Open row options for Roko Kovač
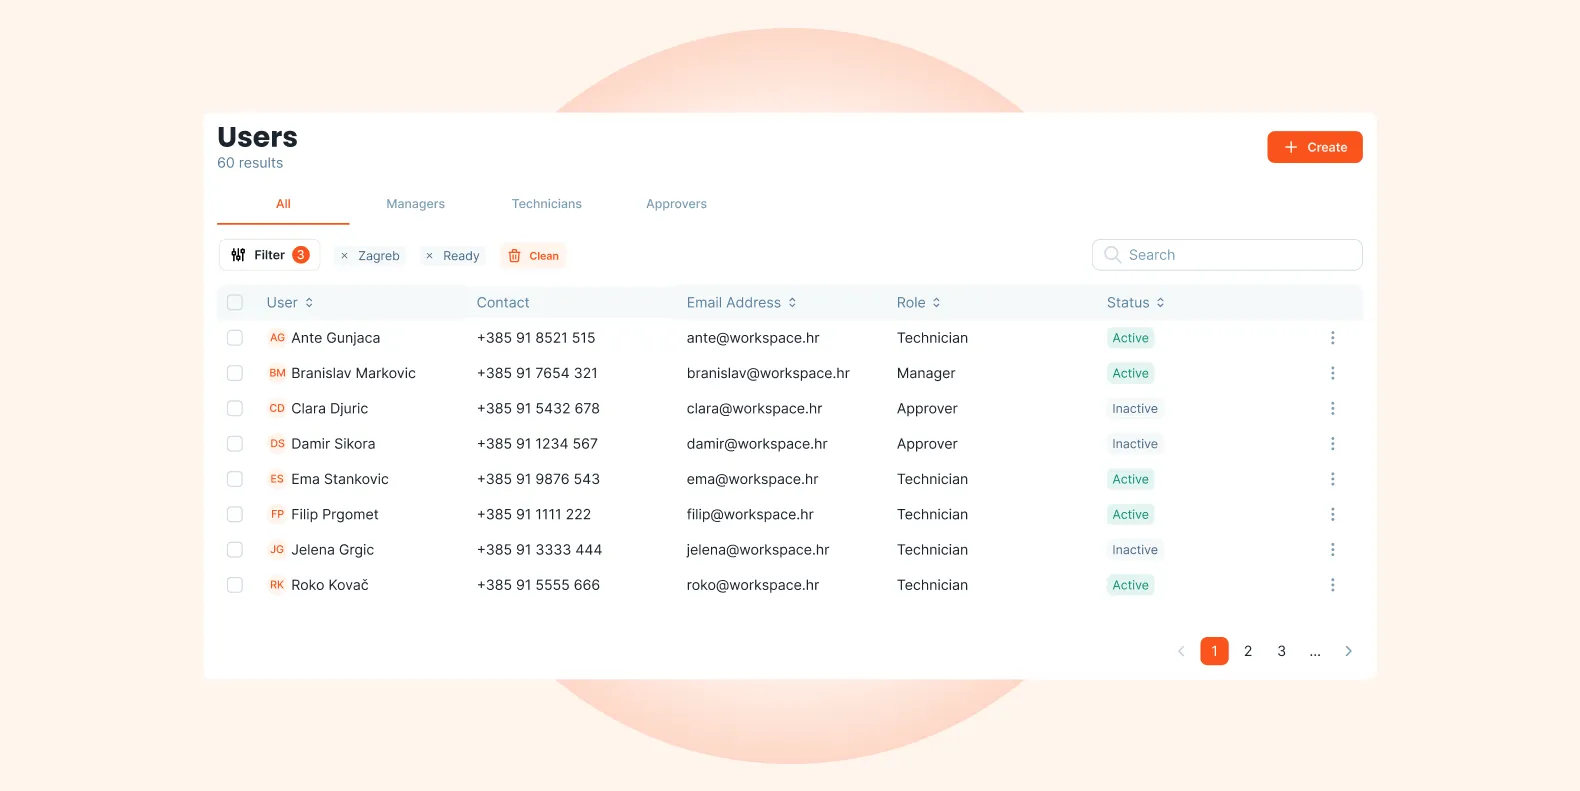This screenshot has width=1580, height=791. click(1332, 585)
